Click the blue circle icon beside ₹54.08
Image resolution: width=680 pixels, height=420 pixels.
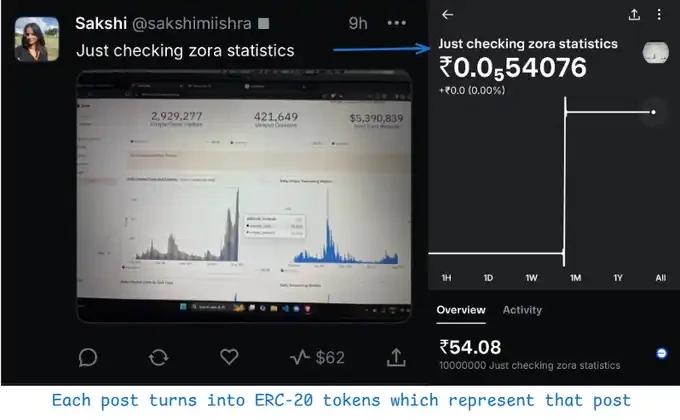click(662, 353)
